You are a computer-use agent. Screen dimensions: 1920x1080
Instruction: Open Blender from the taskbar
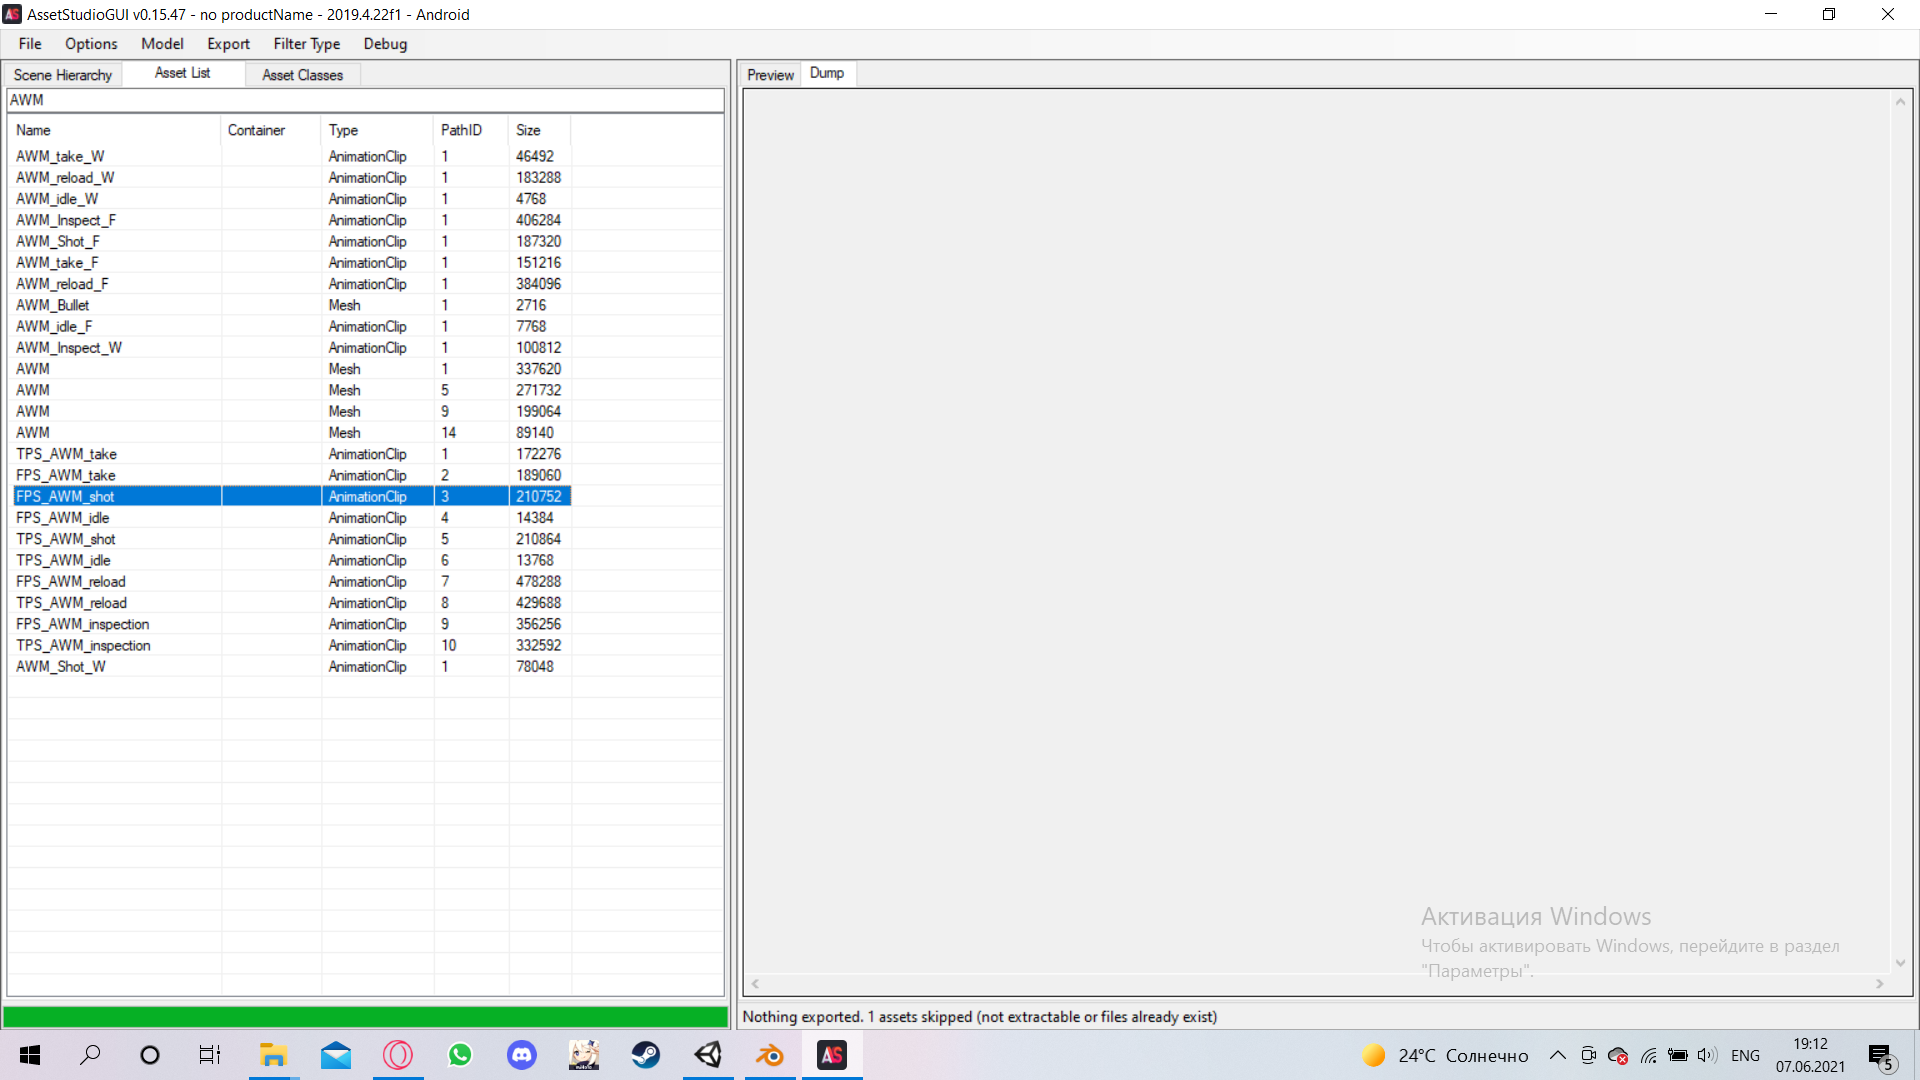pyautogui.click(x=769, y=1055)
